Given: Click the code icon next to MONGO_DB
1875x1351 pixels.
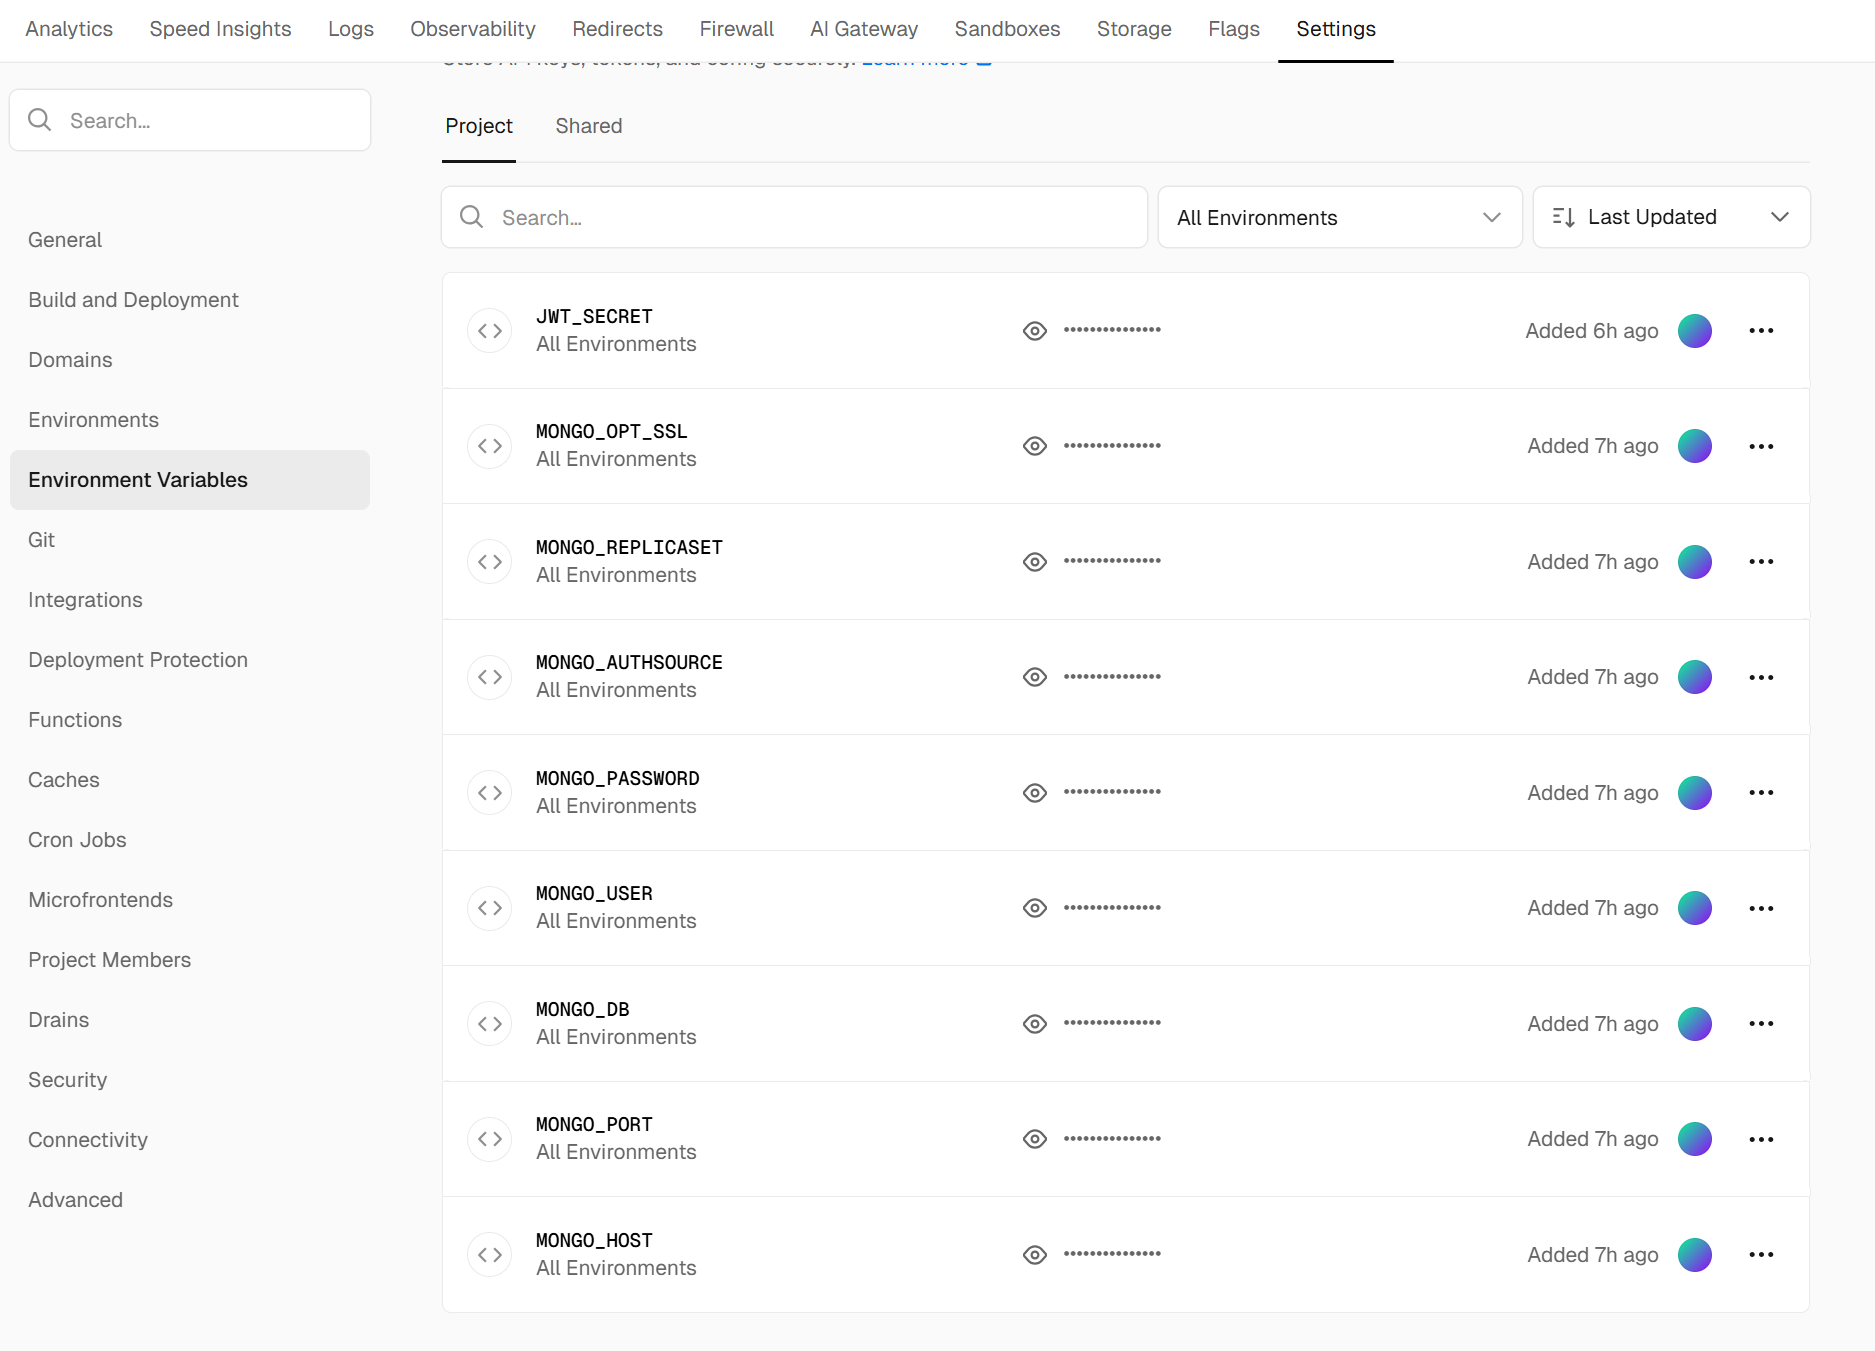Looking at the screenshot, I should click(x=490, y=1024).
